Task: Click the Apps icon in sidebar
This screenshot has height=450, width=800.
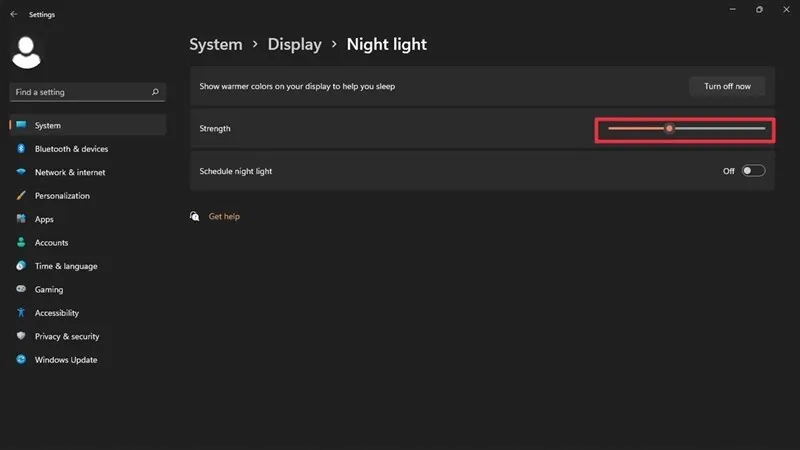Action: (21, 219)
